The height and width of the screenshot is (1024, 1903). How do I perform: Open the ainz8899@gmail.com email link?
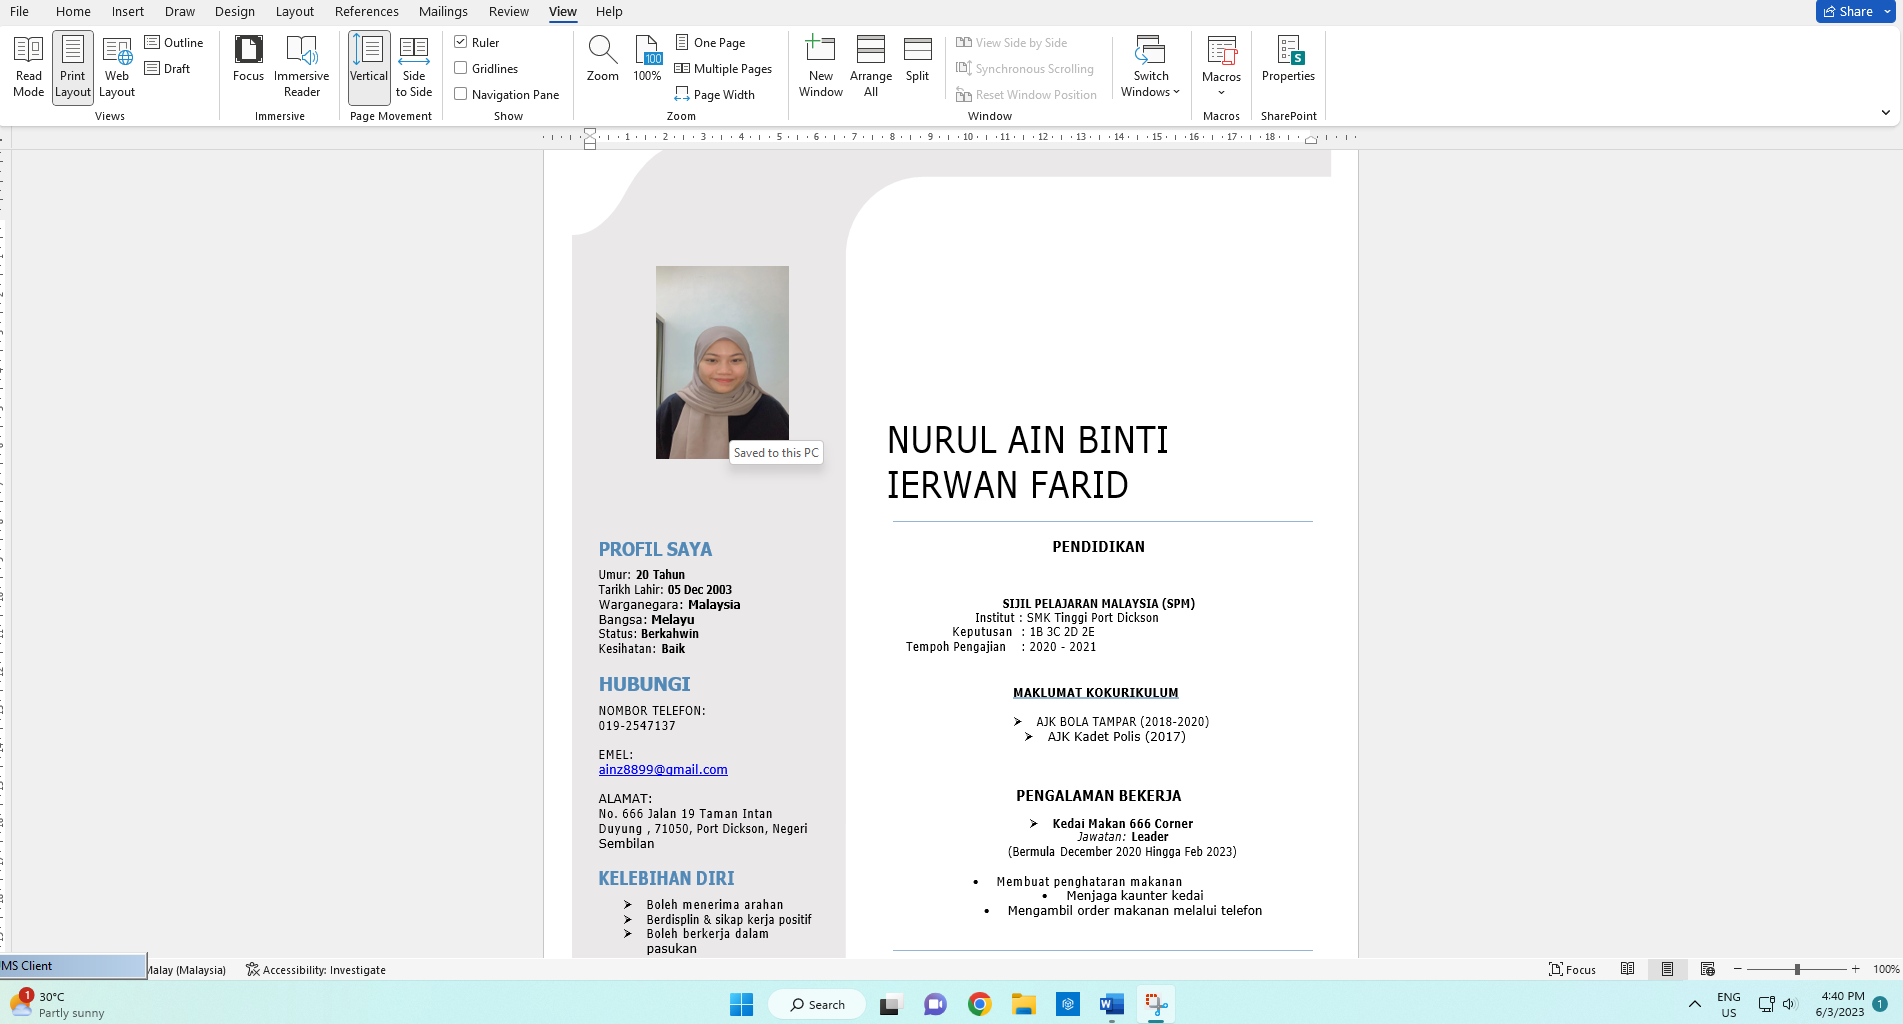(x=663, y=770)
